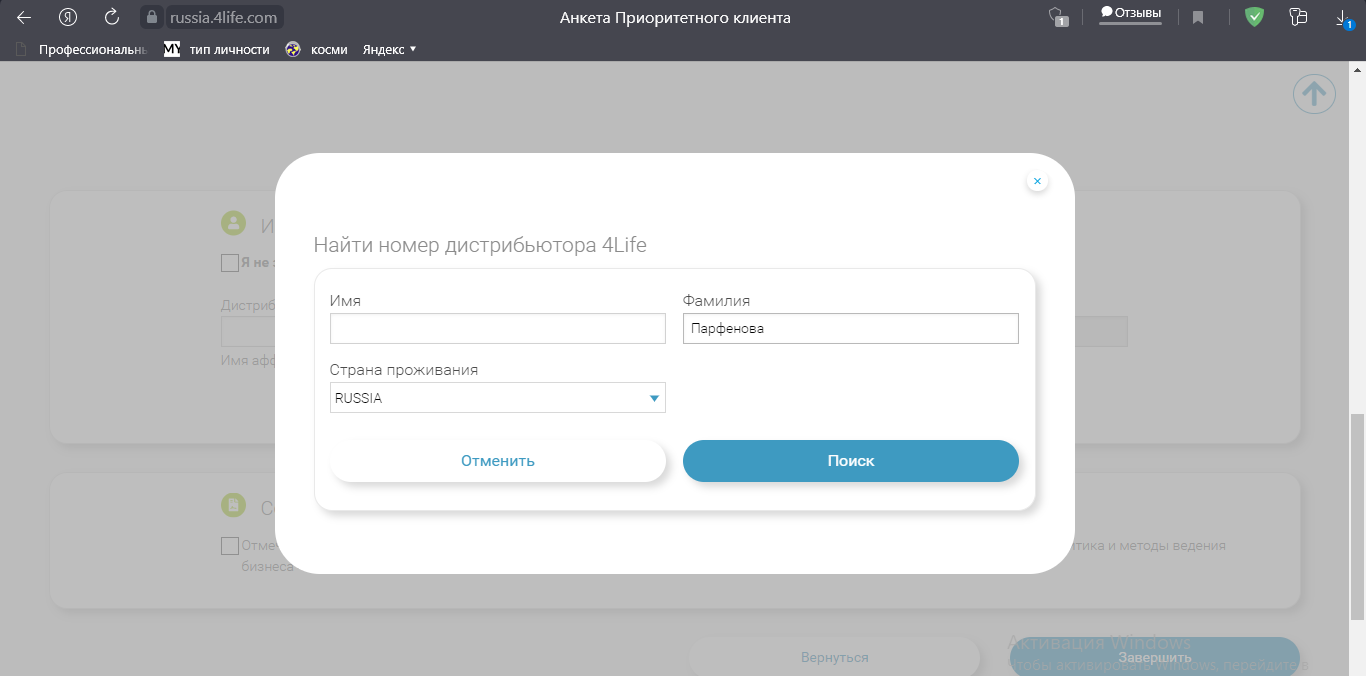Click the padlock site security icon

pyautogui.click(x=152, y=17)
